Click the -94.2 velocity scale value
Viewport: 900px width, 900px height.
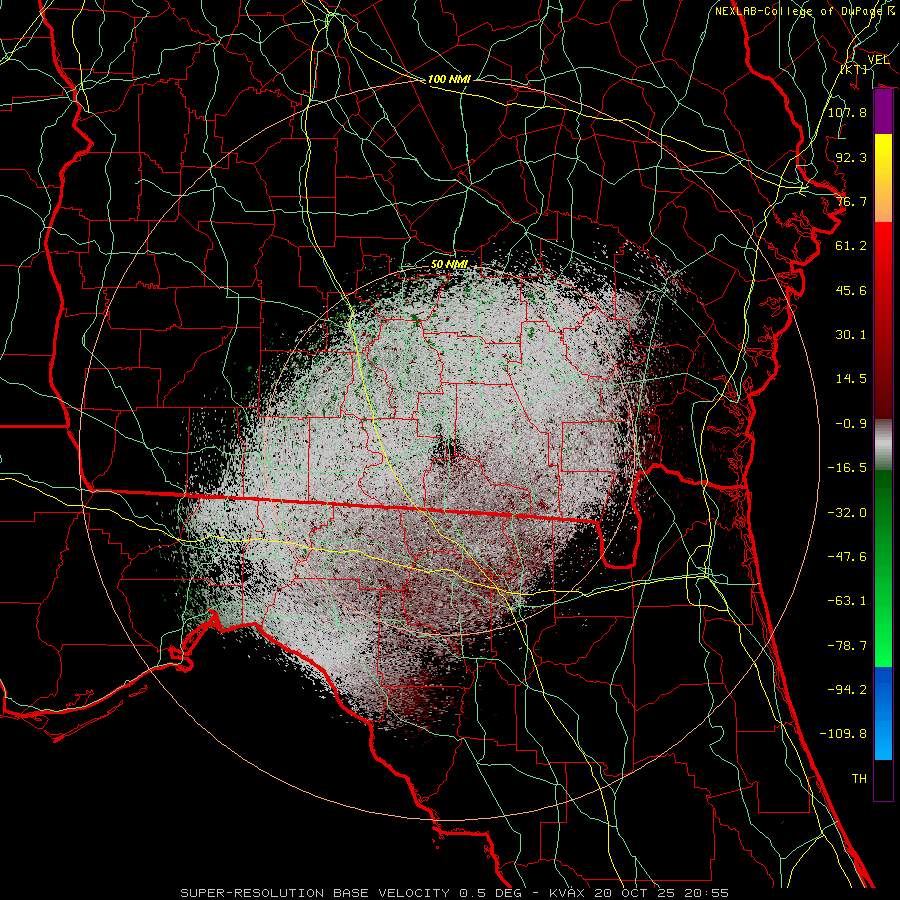click(x=847, y=689)
